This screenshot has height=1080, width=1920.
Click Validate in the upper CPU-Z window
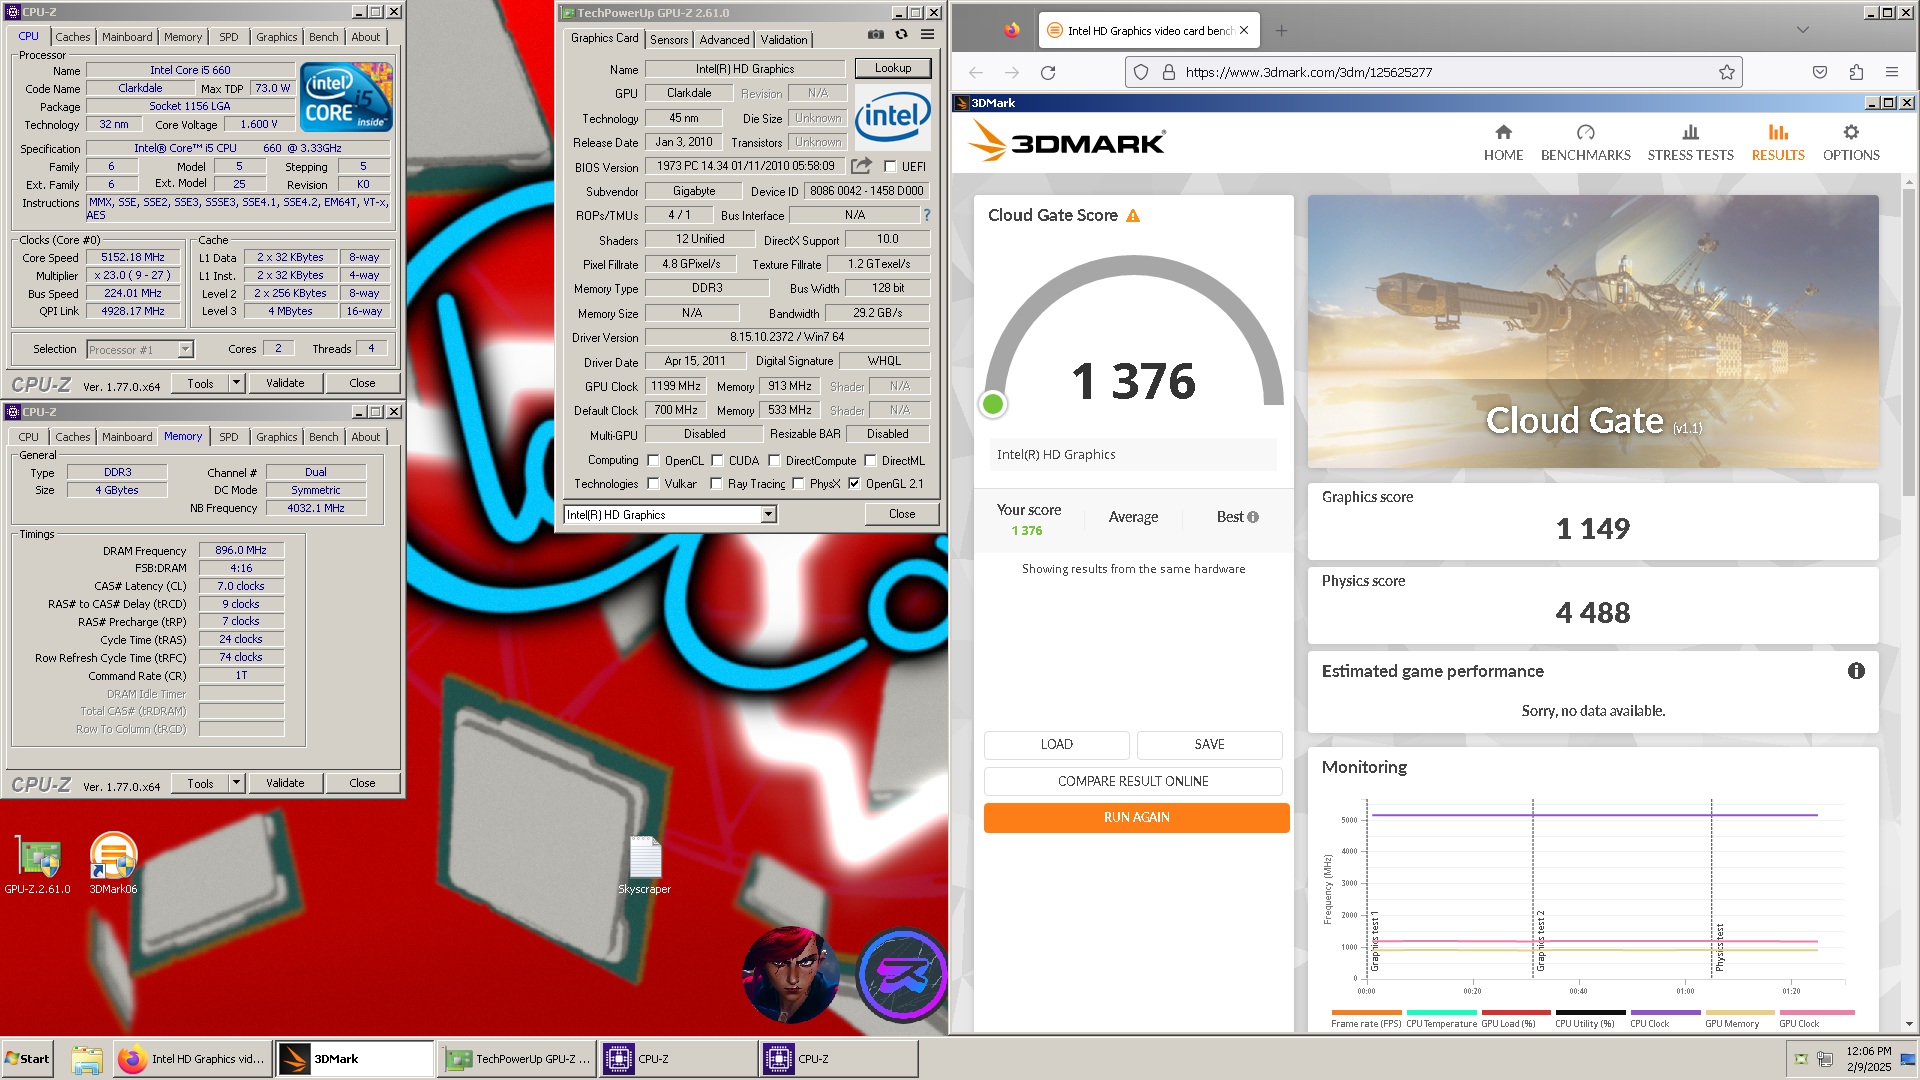285,383
